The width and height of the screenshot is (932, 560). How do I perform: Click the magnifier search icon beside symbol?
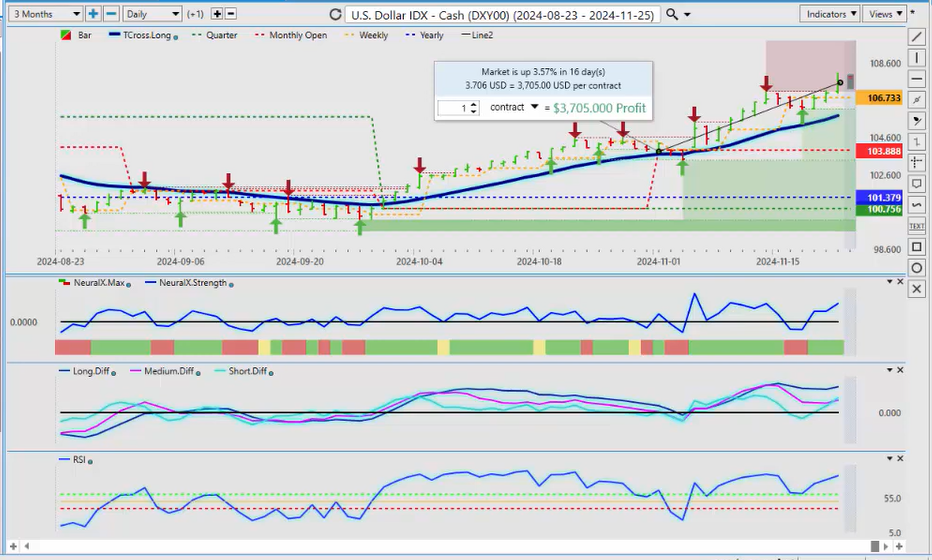click(672, 14)
